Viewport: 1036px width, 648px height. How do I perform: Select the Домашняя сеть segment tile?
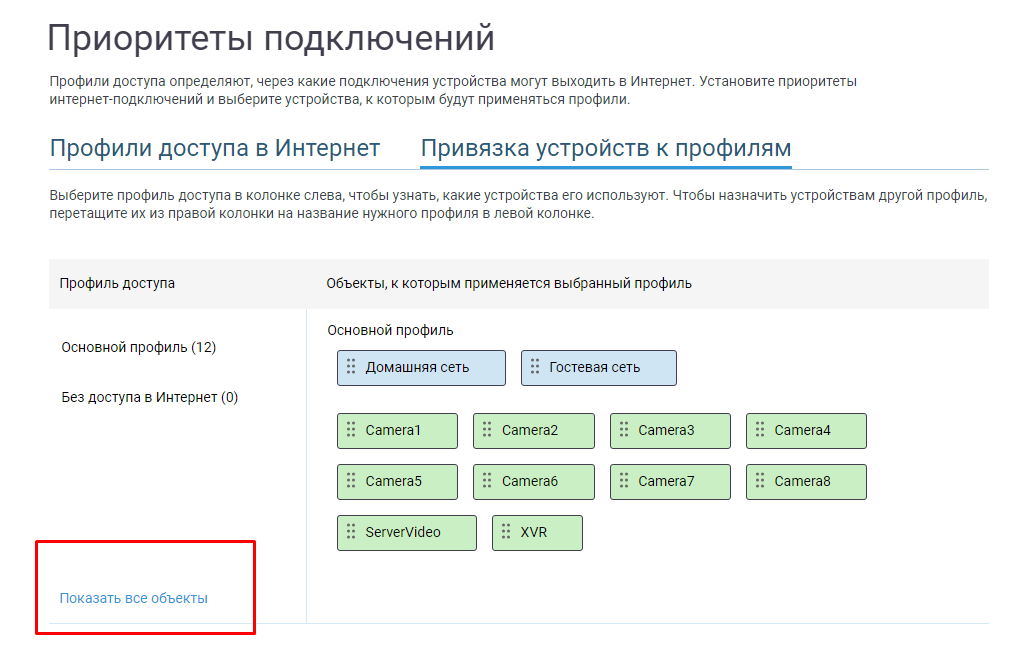coord(421,368)
